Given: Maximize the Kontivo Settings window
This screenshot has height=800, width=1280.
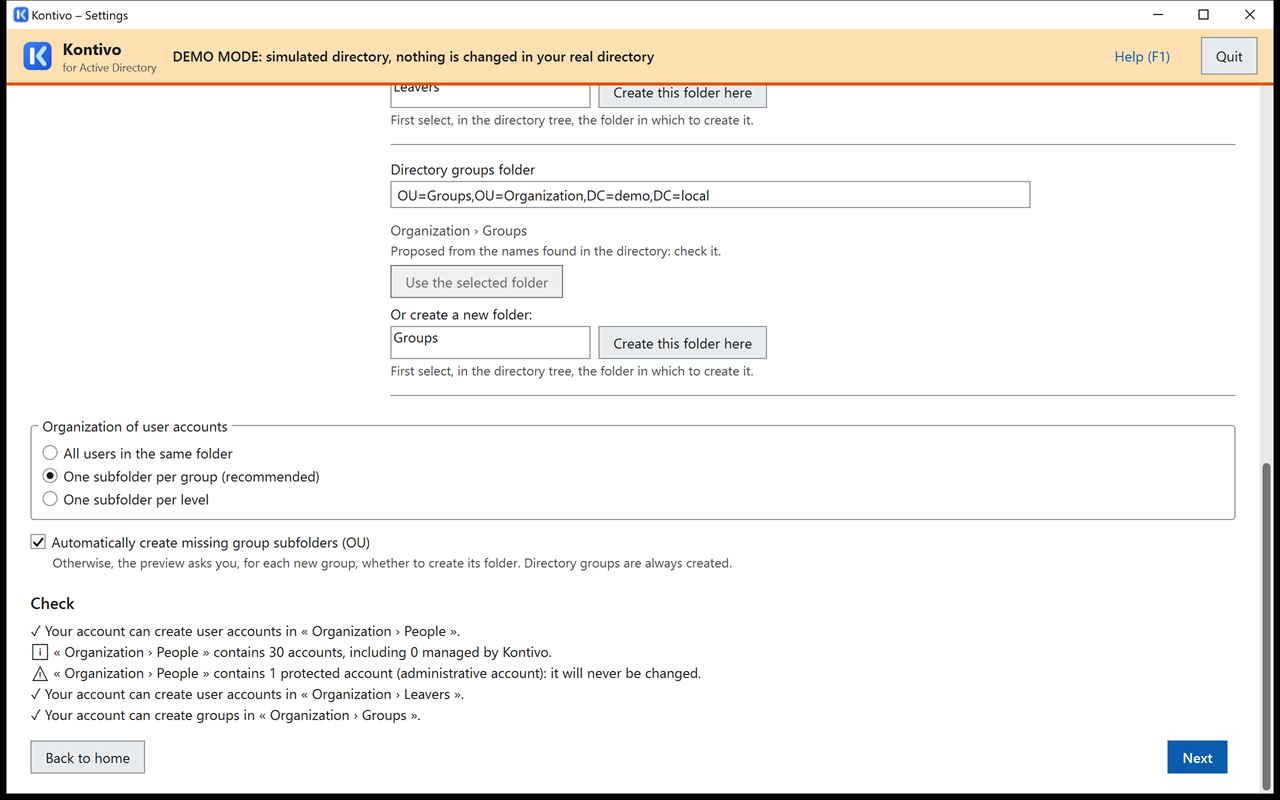Looking at the screenshot, I should click(x=1203, y=15).
